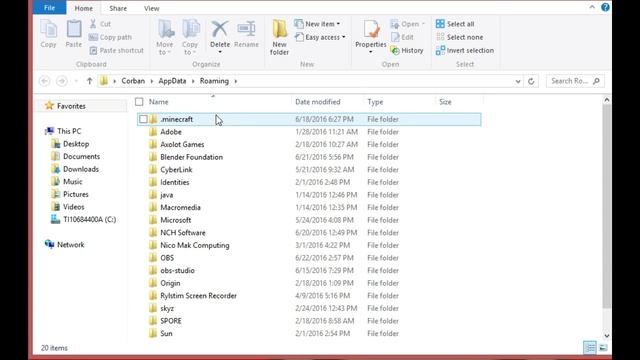The image size is (640, 360).
Task: Open Documents in the navigation pane
Action: [x=76, y=156]
